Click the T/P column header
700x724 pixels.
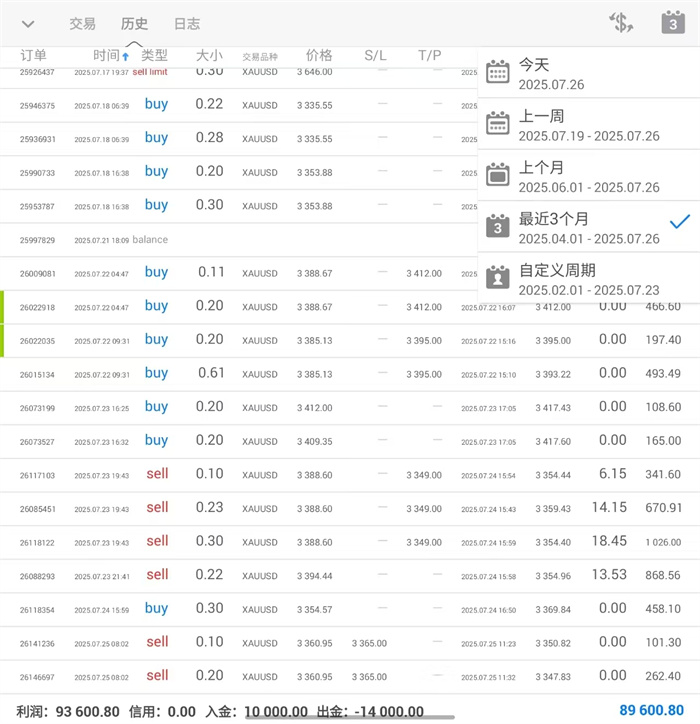(430, 56)
